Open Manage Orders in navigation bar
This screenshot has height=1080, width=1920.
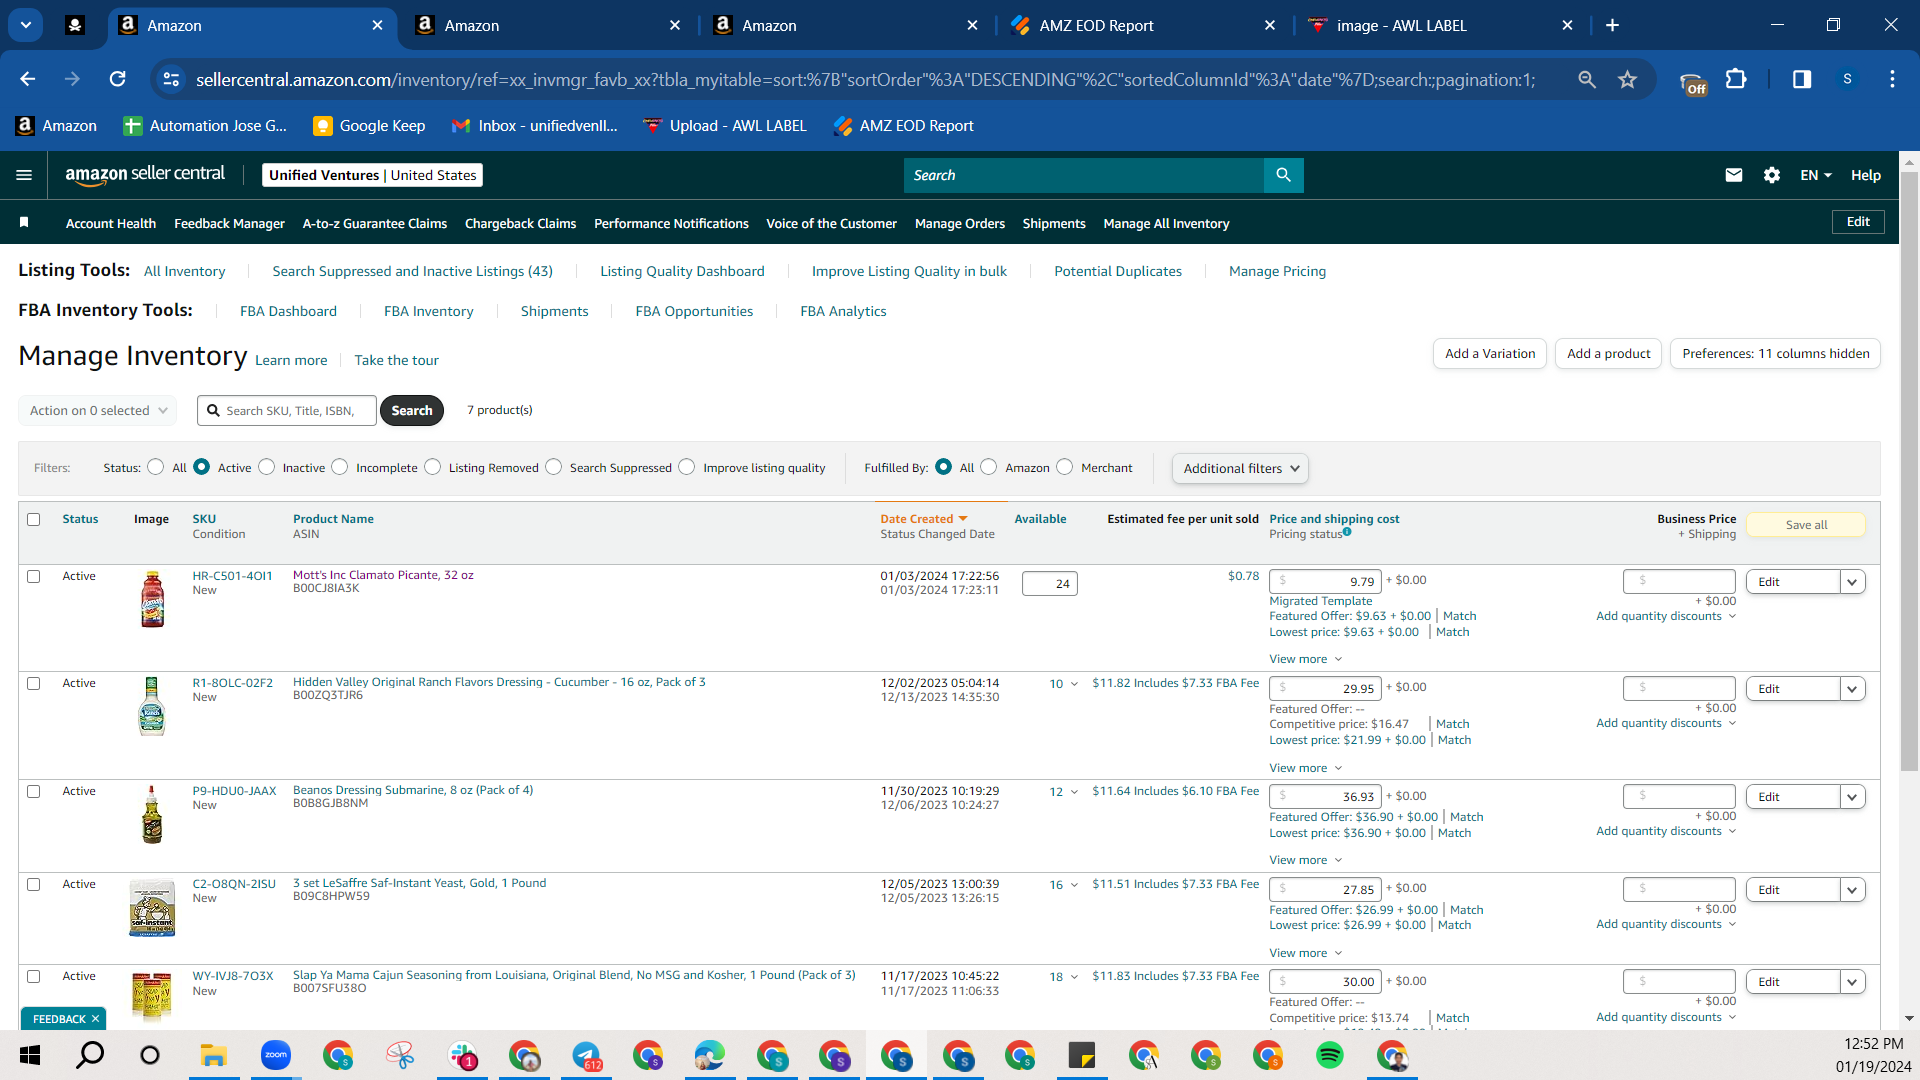click(960, 223)
